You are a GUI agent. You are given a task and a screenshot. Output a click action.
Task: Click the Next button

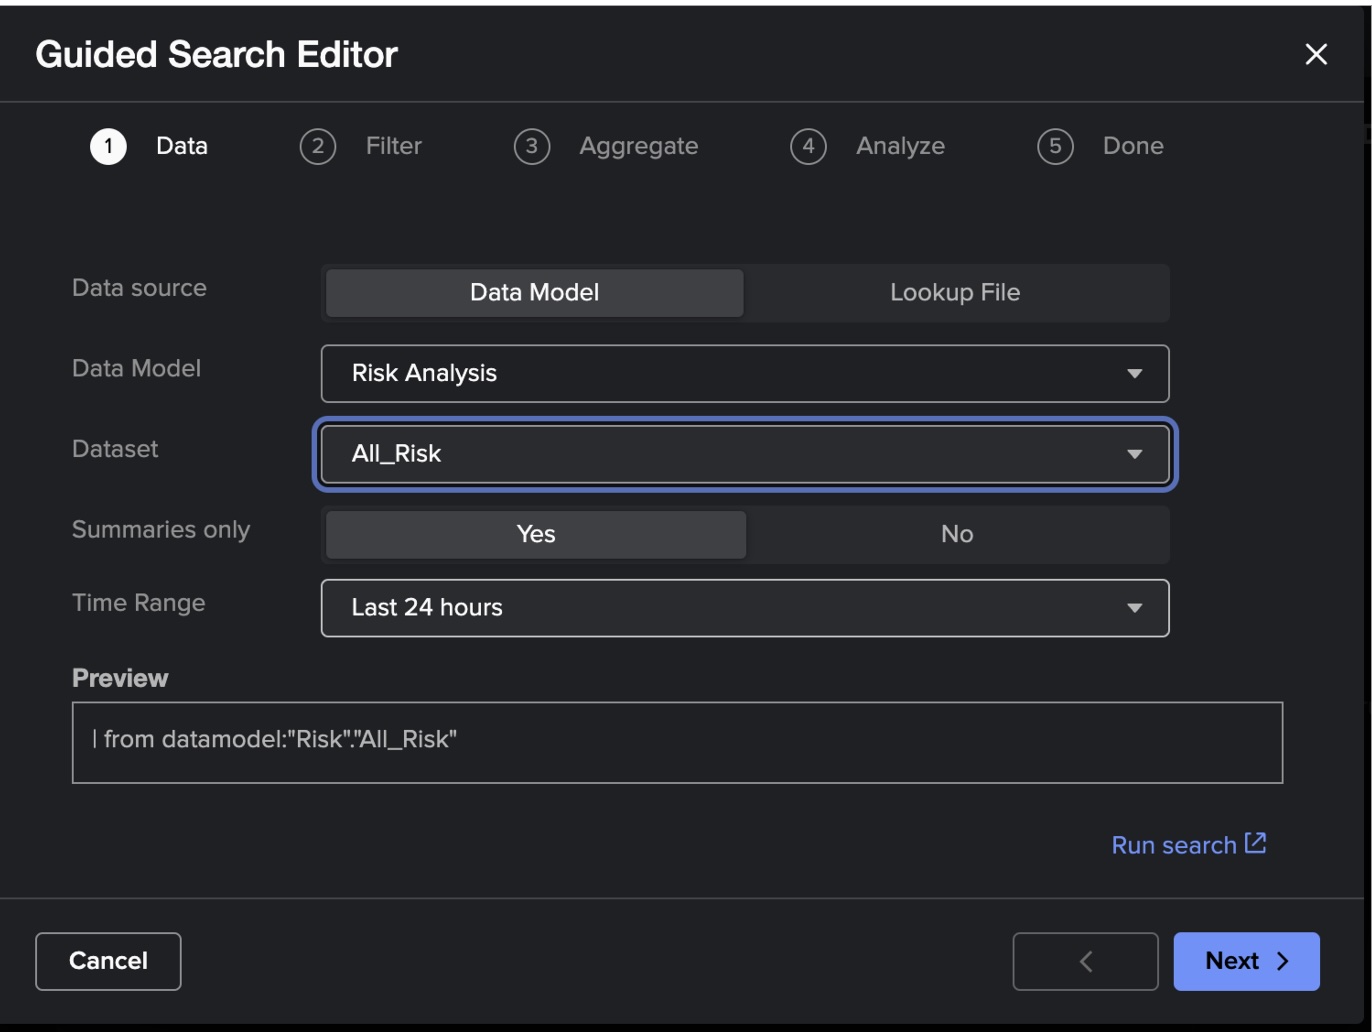tap(1246, 961)
